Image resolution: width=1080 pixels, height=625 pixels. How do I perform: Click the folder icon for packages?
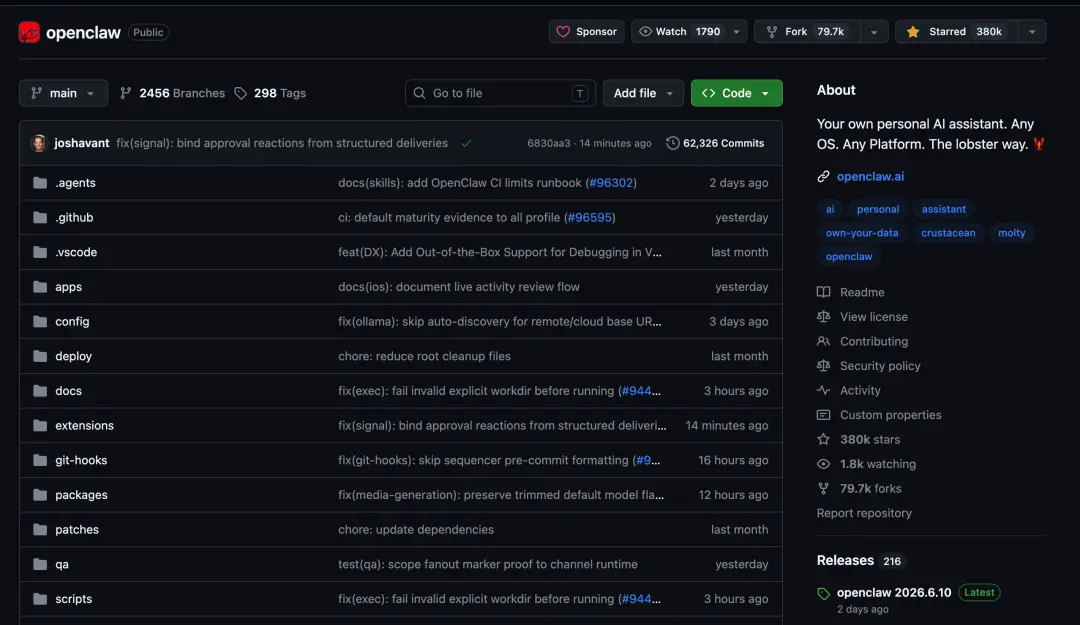pyautogui.click(x=40, y=495)
